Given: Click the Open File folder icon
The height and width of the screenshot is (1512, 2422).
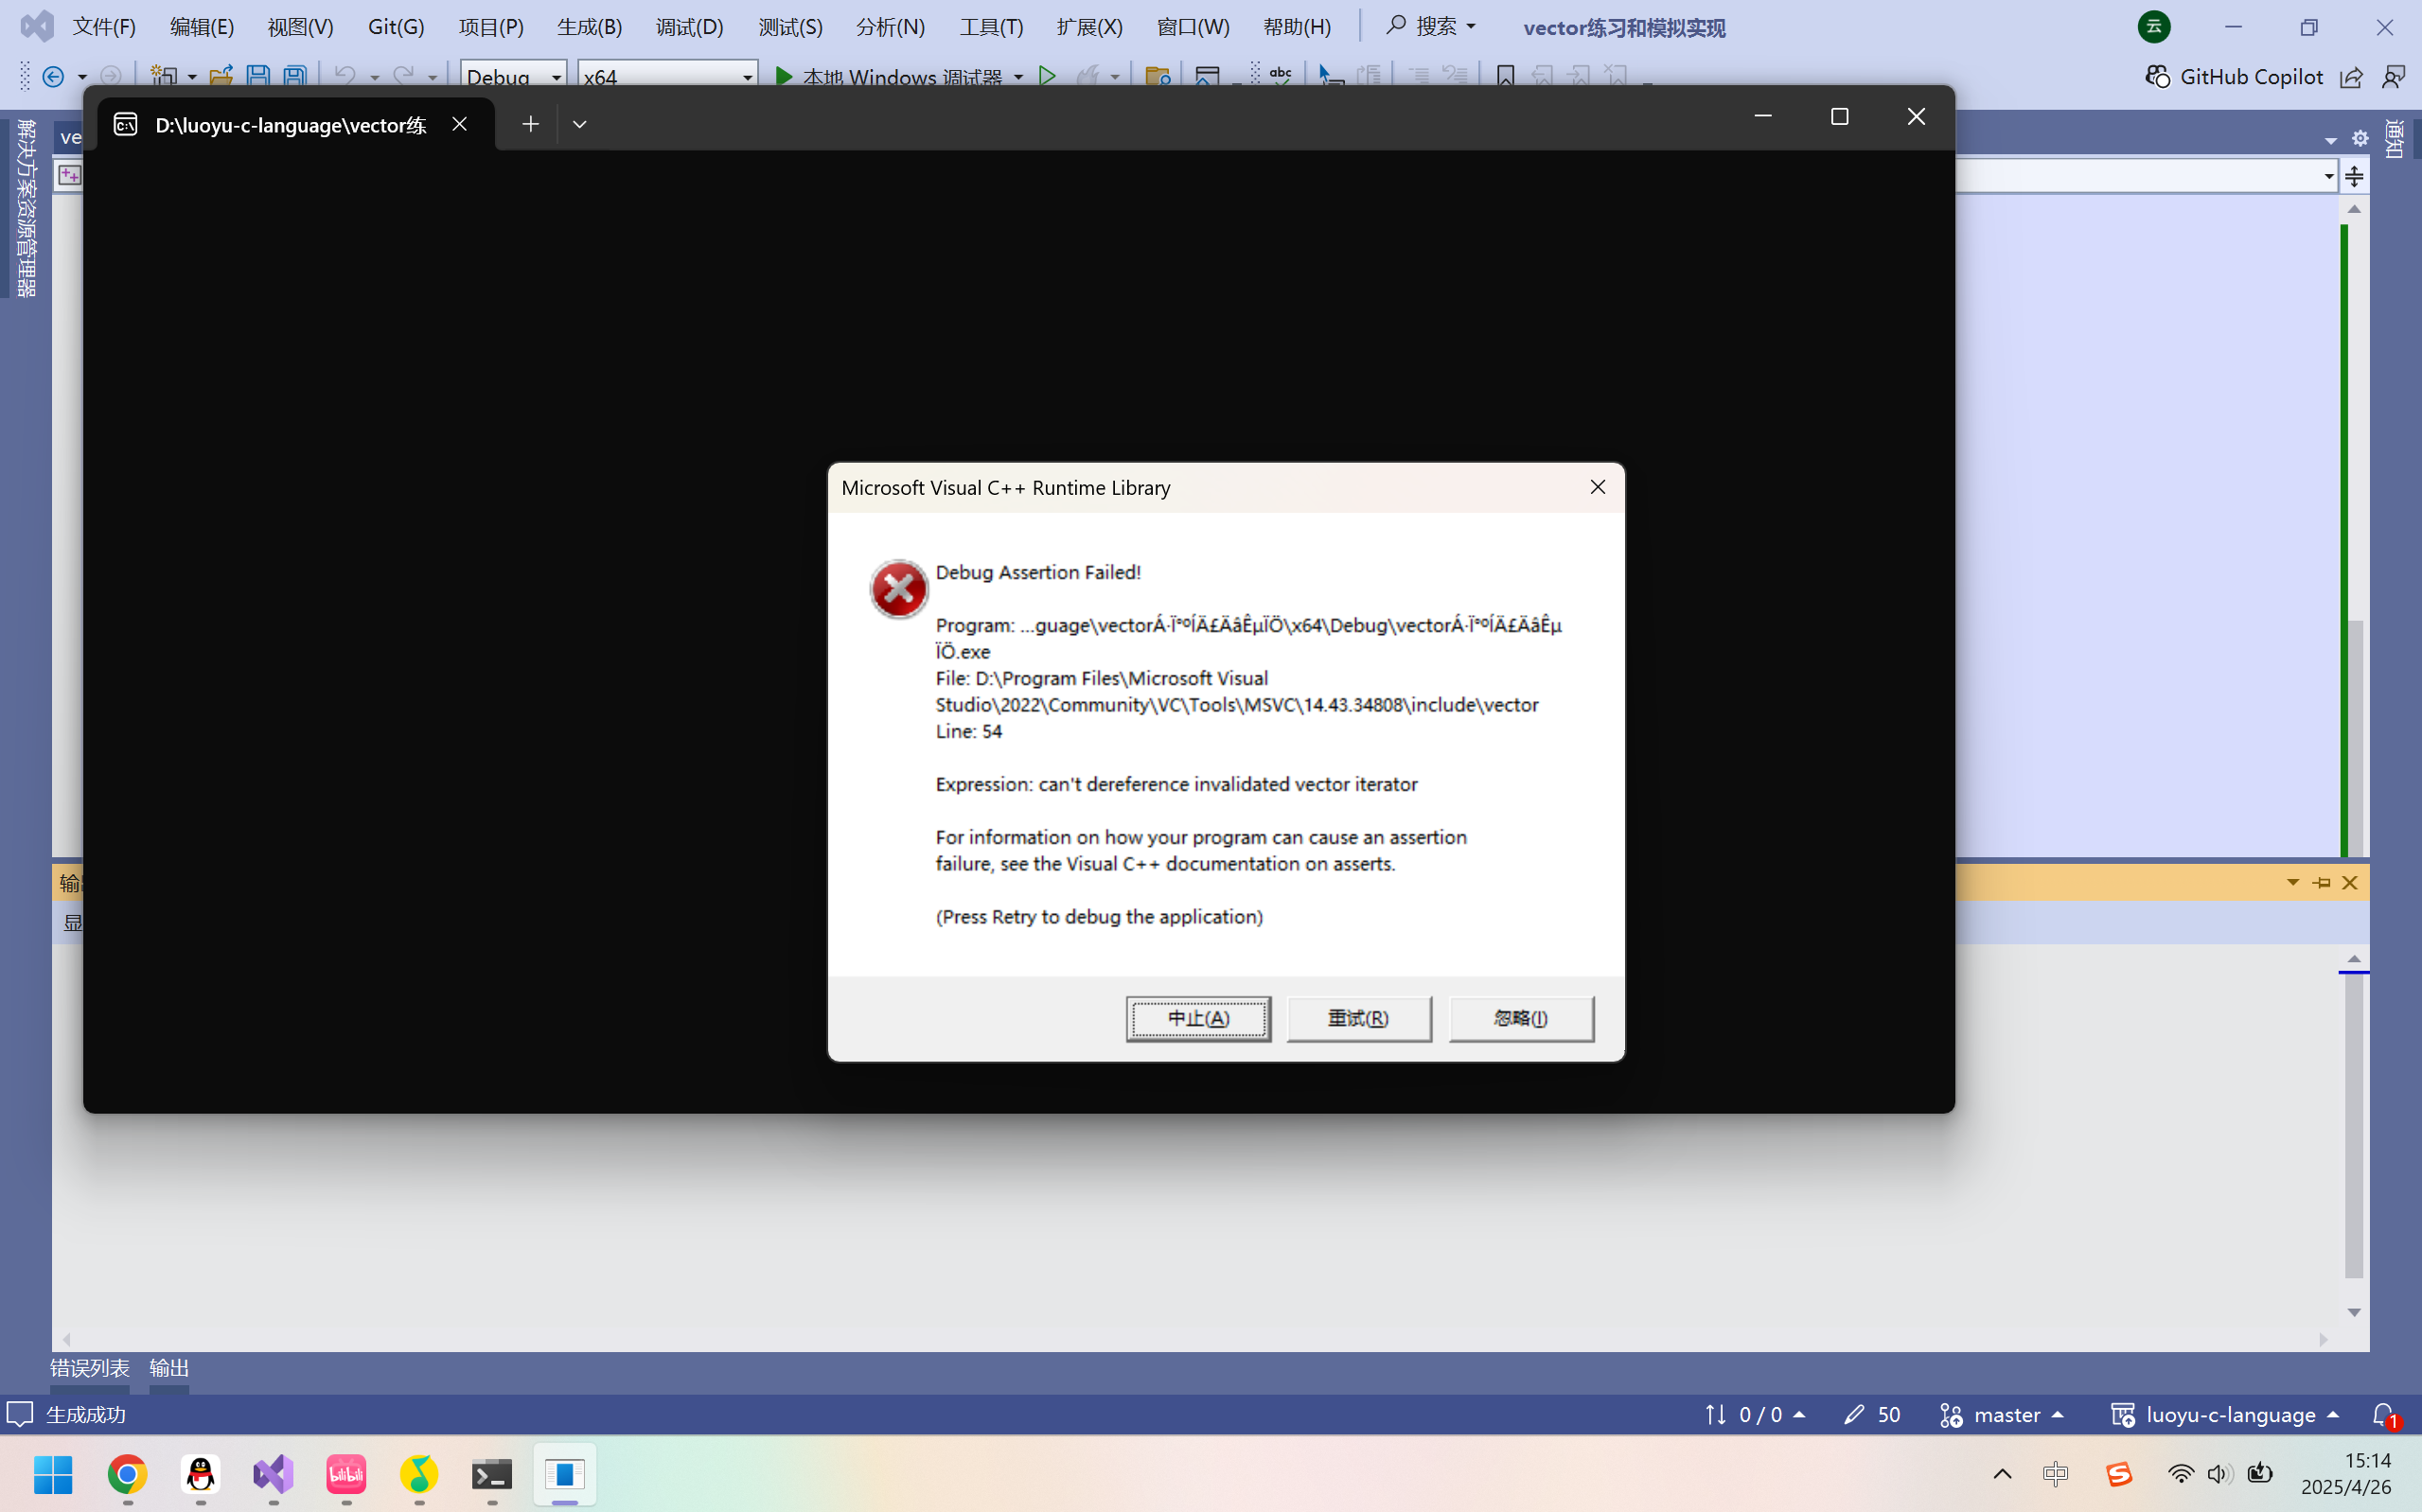Looking at the screenshot, I should [221, 76].
